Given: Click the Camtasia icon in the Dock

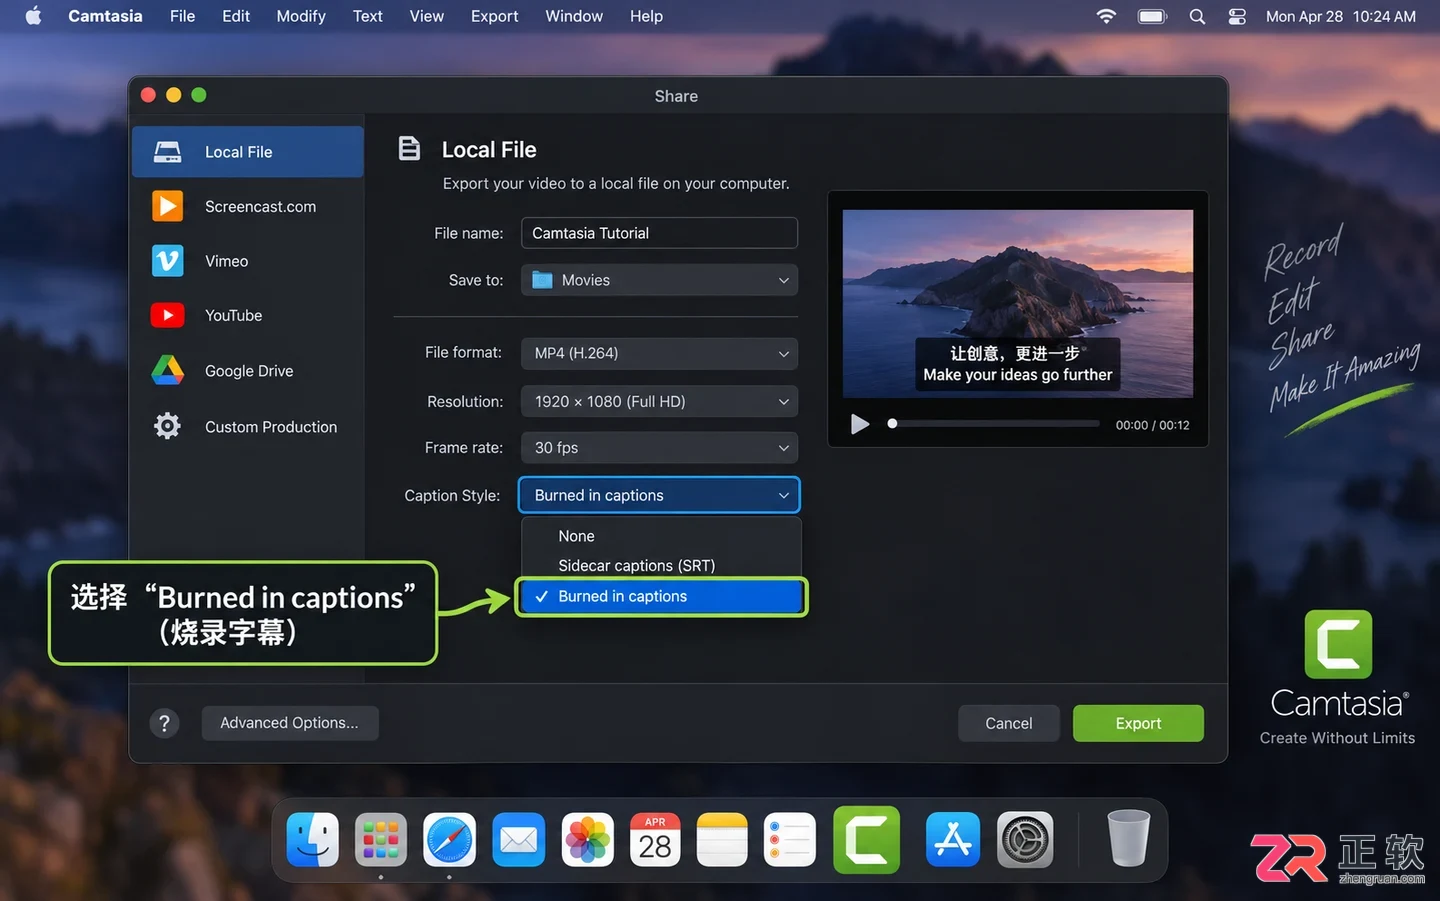Looking at the screenshot, I should [x=867, y=840].
